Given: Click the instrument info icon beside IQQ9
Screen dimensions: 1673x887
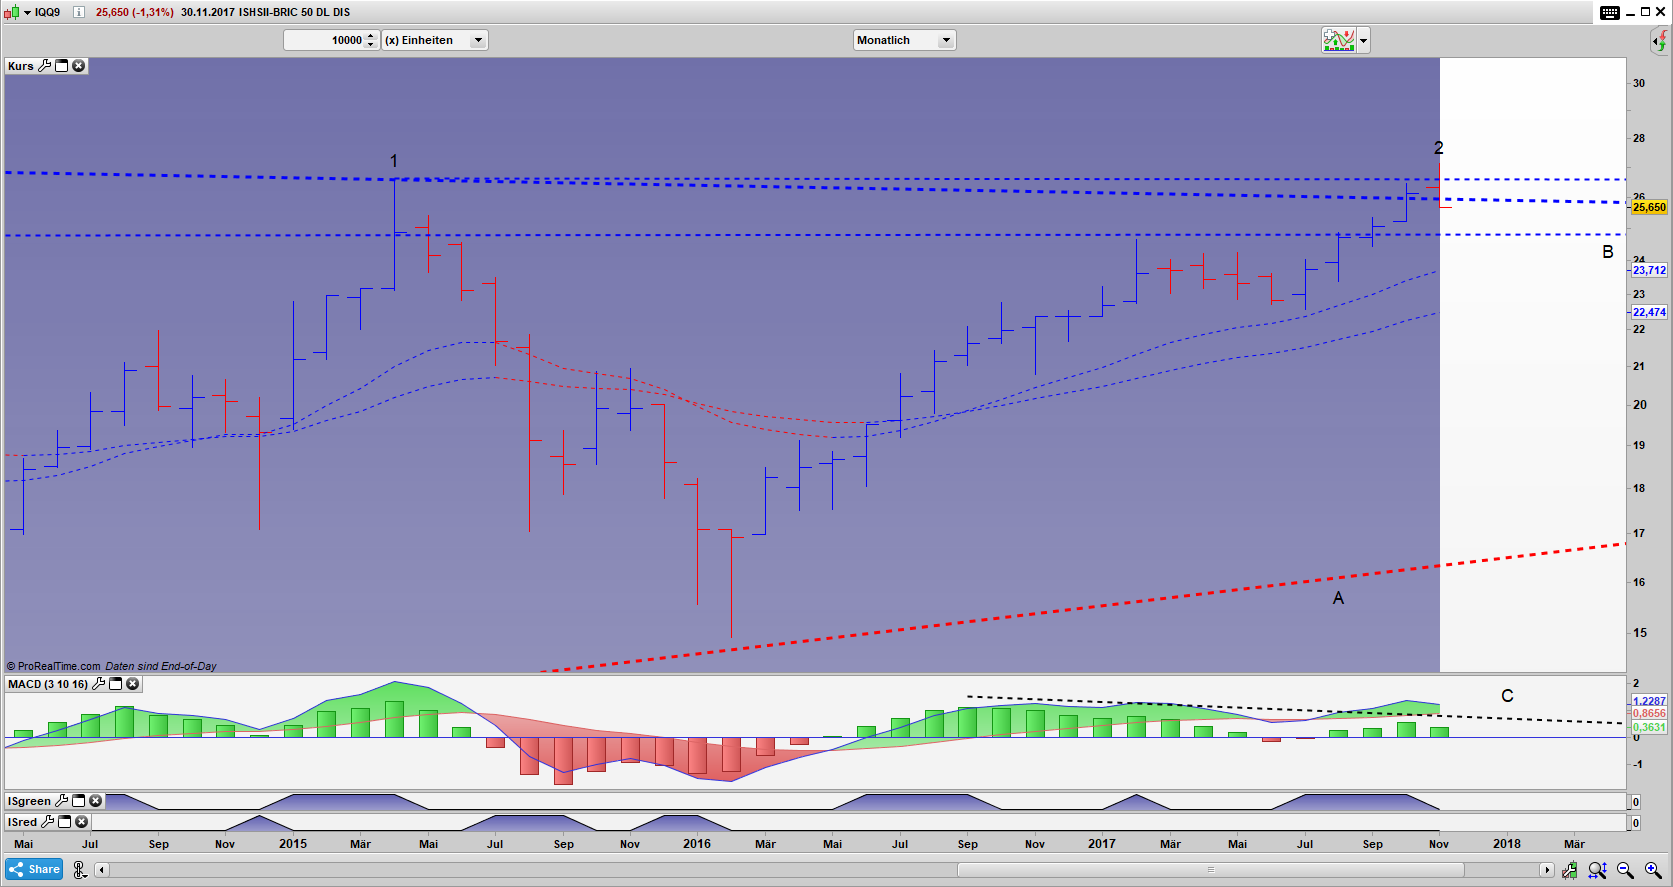Looking at the screenshot, I should (x=79, y=12).
